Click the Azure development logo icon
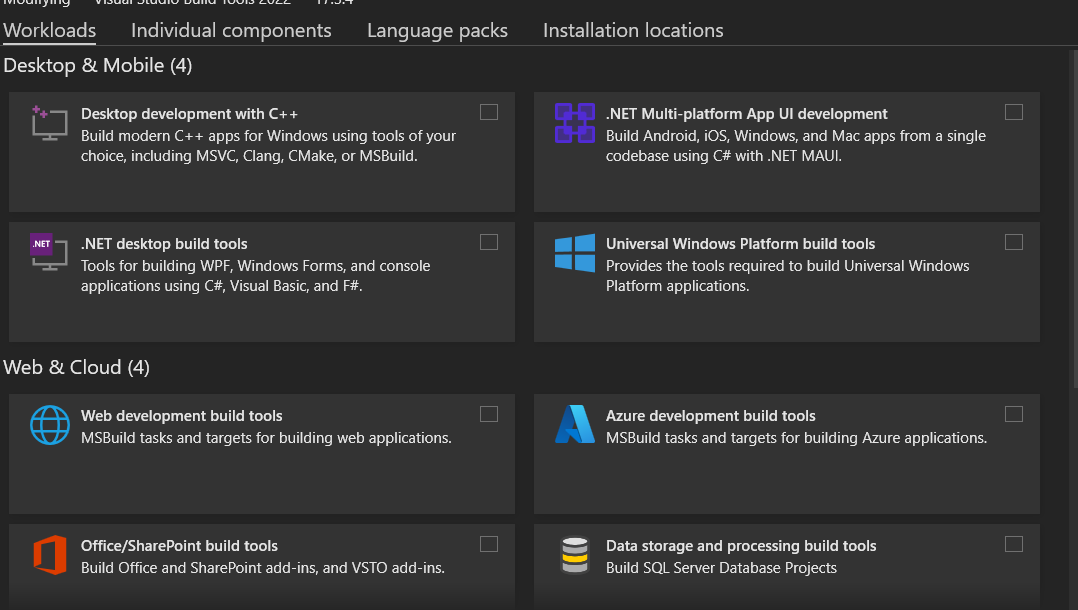Viewport: 1078px width, 610px height. point(575,424)
